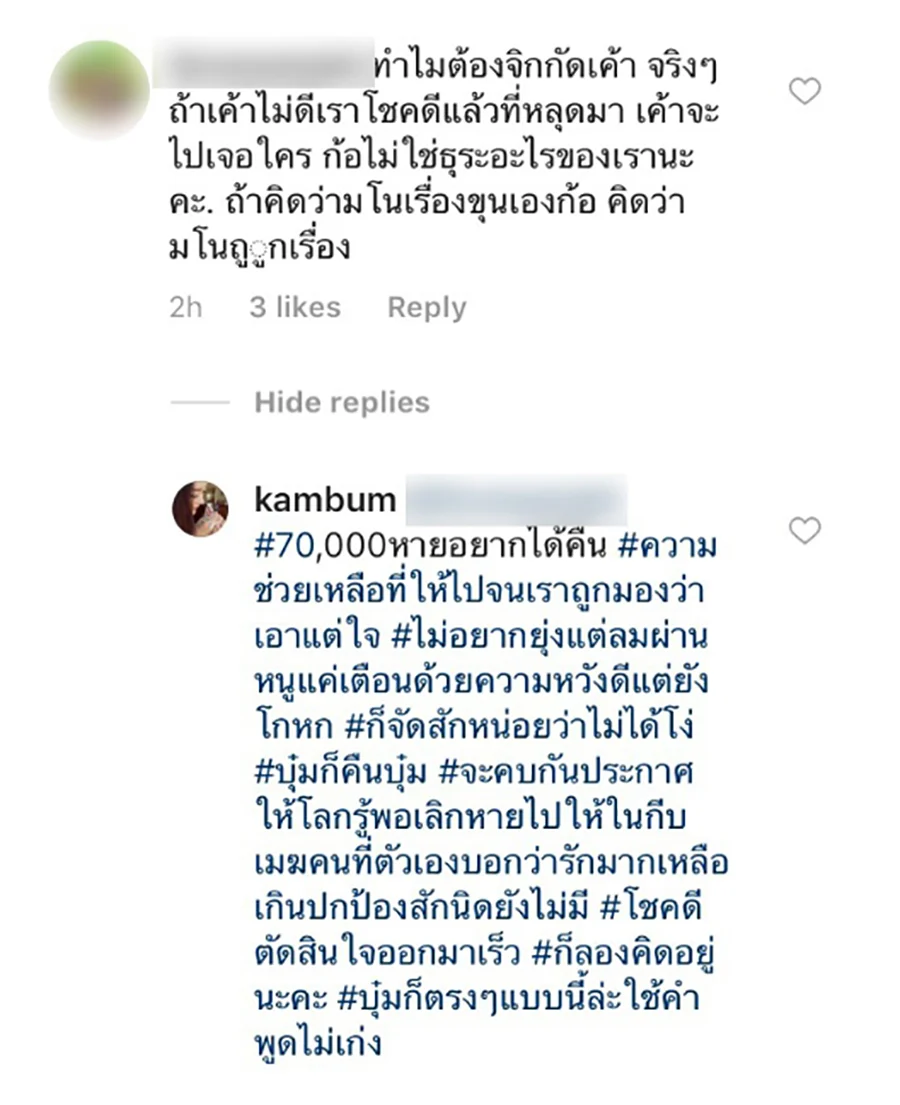The height and width of the screenshot is (1105, 900).
Task: Open the #บุ๋มก็คืนบุ๋ม hashtag
Action: pos(340,774)
